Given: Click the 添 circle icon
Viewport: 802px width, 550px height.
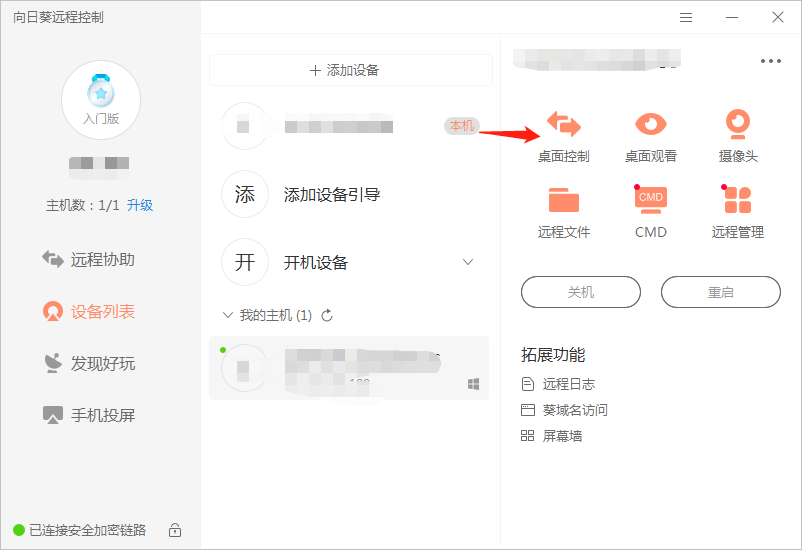Looking at the screenshot, I should [x=245, y=194].
